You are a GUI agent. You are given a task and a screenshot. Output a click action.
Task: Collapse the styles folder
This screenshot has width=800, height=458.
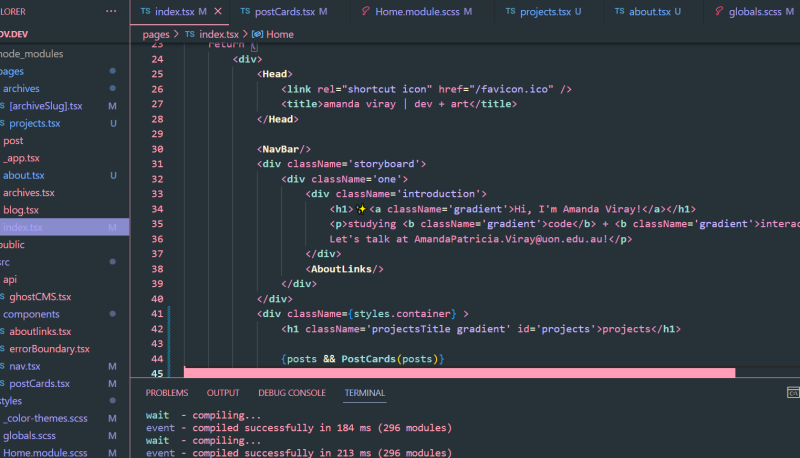(11, 401)
